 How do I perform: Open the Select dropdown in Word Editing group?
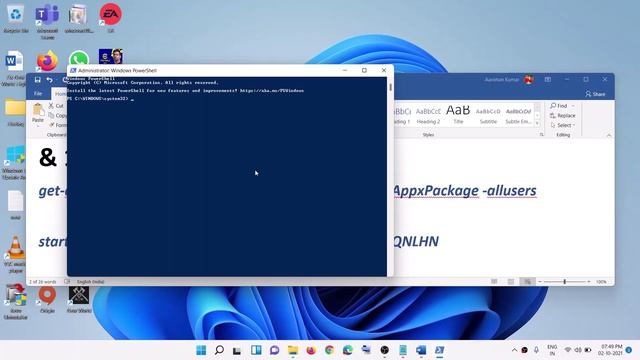point(562,125)
